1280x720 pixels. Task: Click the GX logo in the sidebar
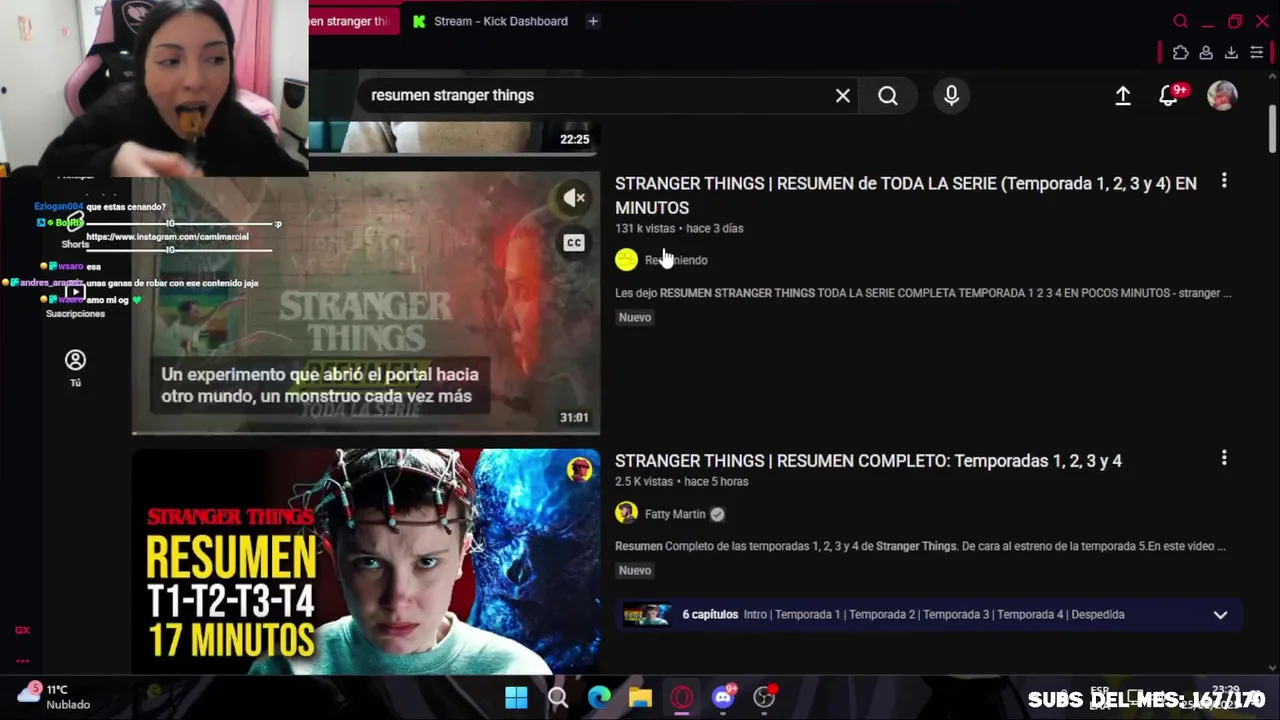click(22, 630)
